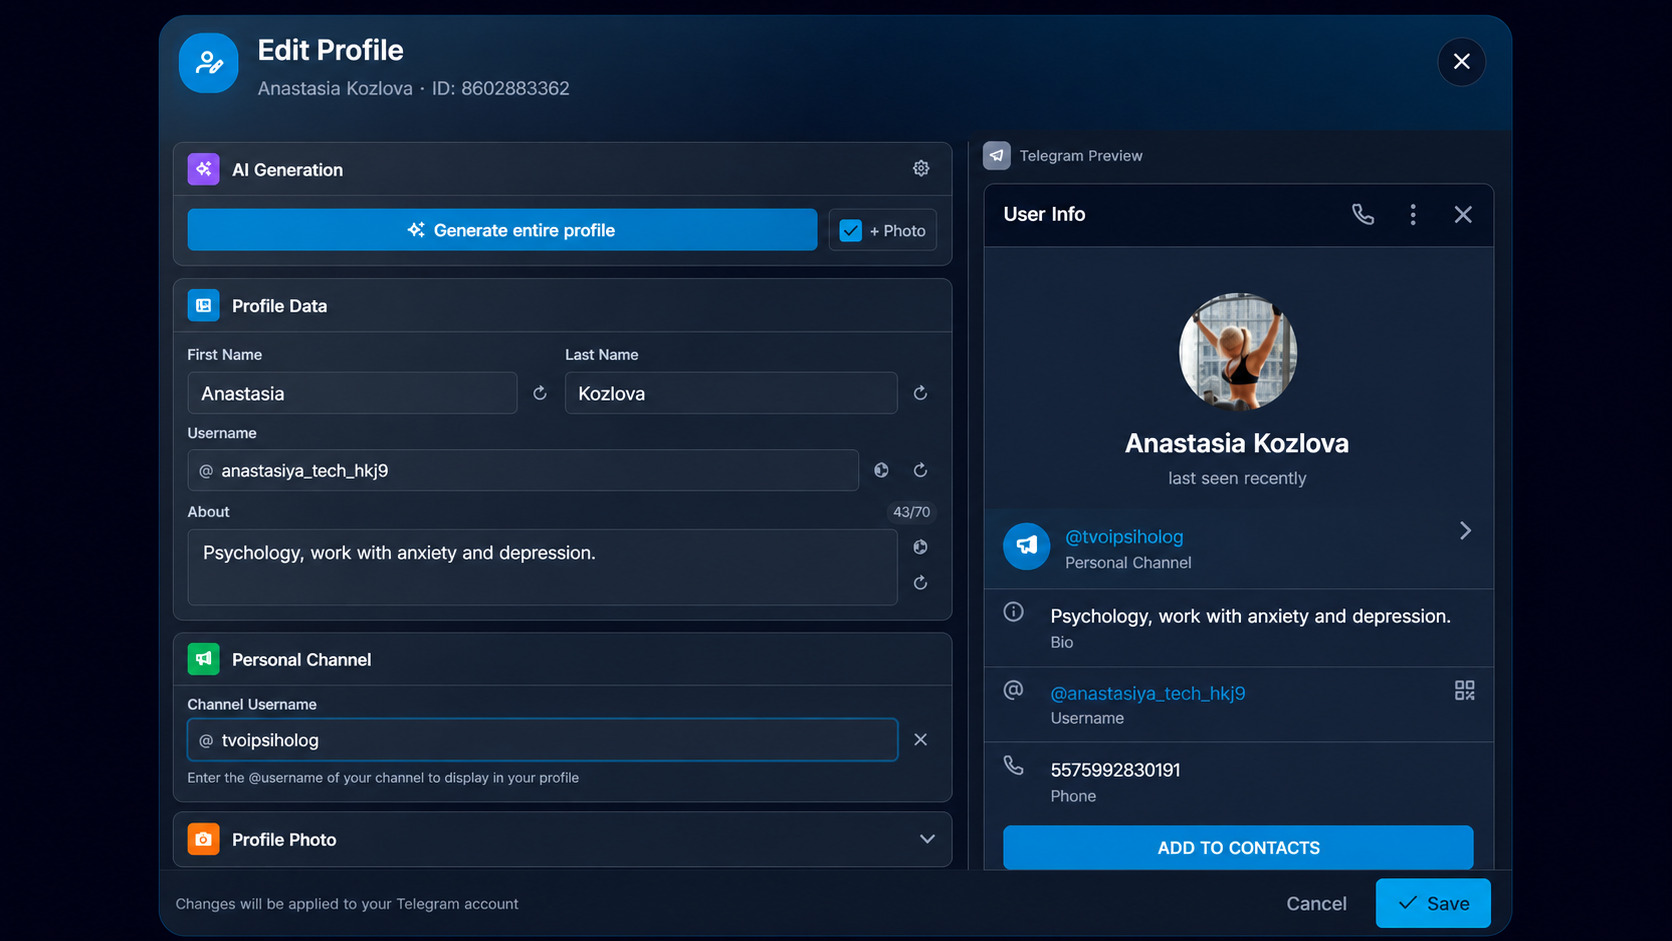
Task: Click the 'last seen recently' status
Action: pyautogui.click(x=1237, y=478)
